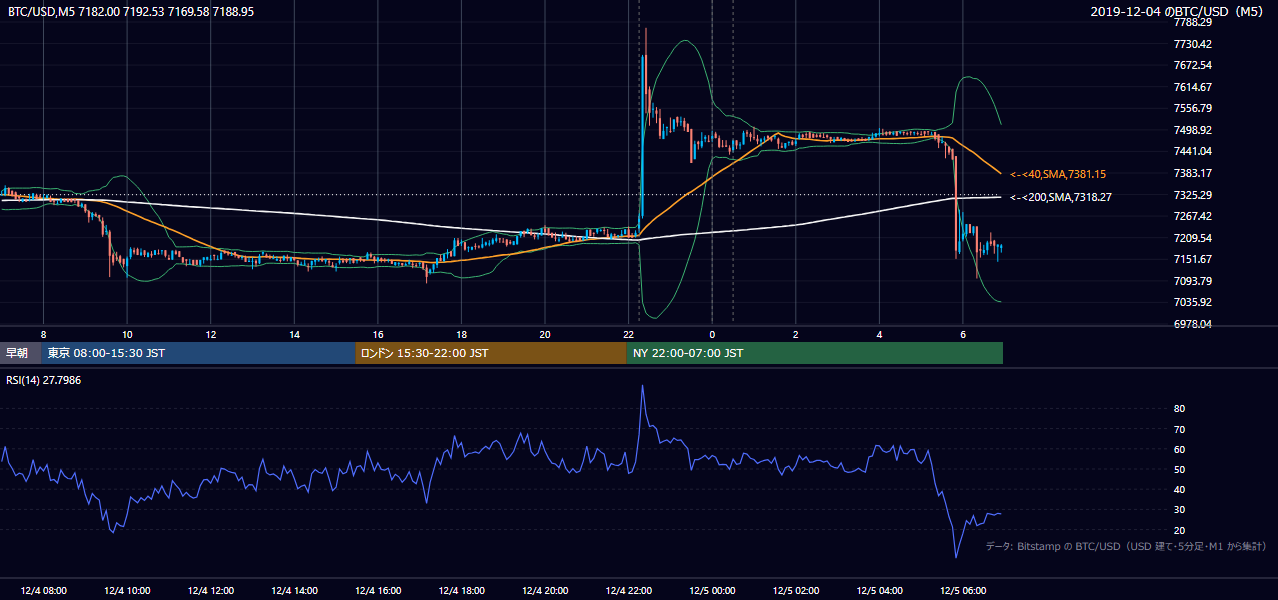The width and height of the screenshot is (1278, 600).
Task: Click bottom time label 12/4 08:00
Action: [x=43, y=591]
